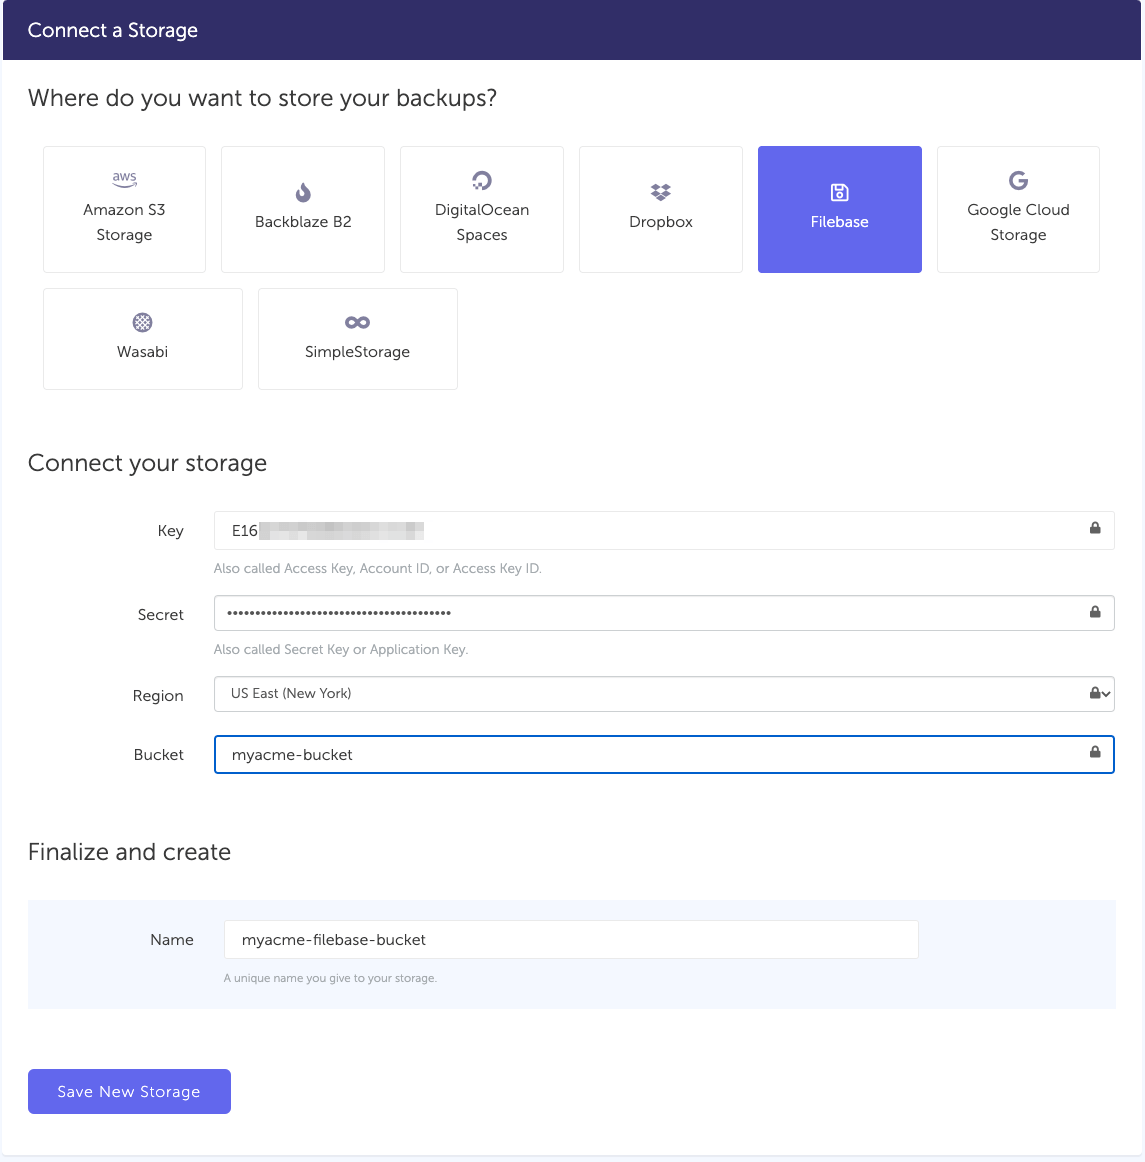Screen dimensions: 1145x1162
Task: Click 'A unique name you give' hint text
Action: pyautogui.click(x=331, y=978)
